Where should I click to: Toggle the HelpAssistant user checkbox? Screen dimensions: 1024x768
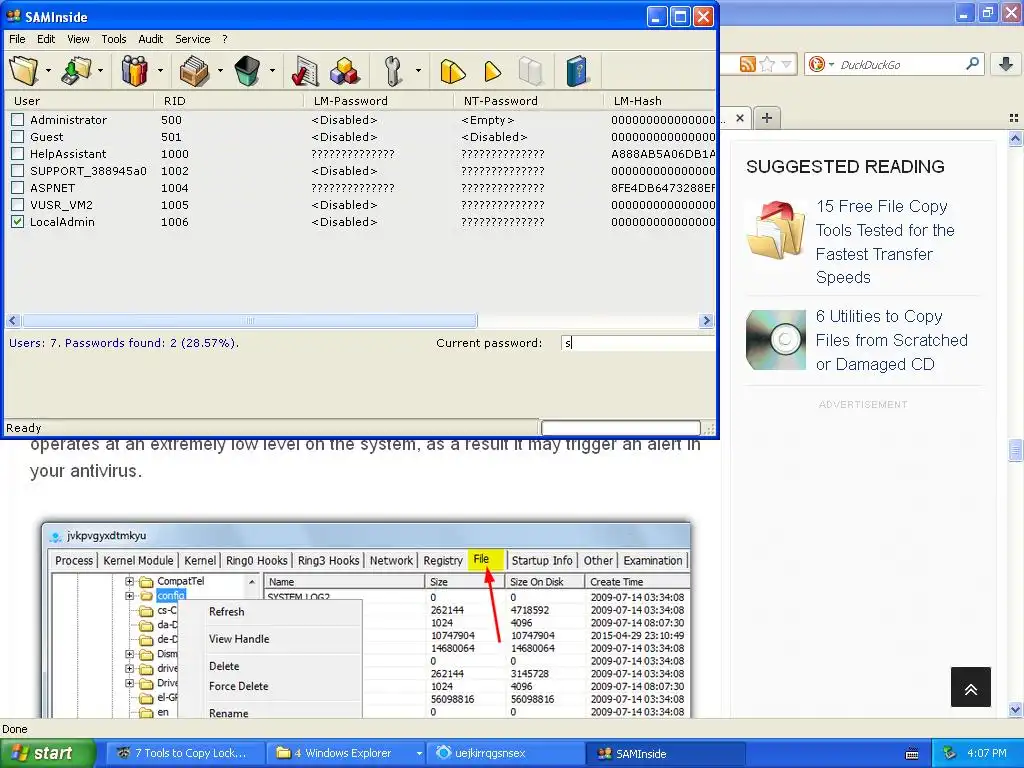(x=18, y=153)
